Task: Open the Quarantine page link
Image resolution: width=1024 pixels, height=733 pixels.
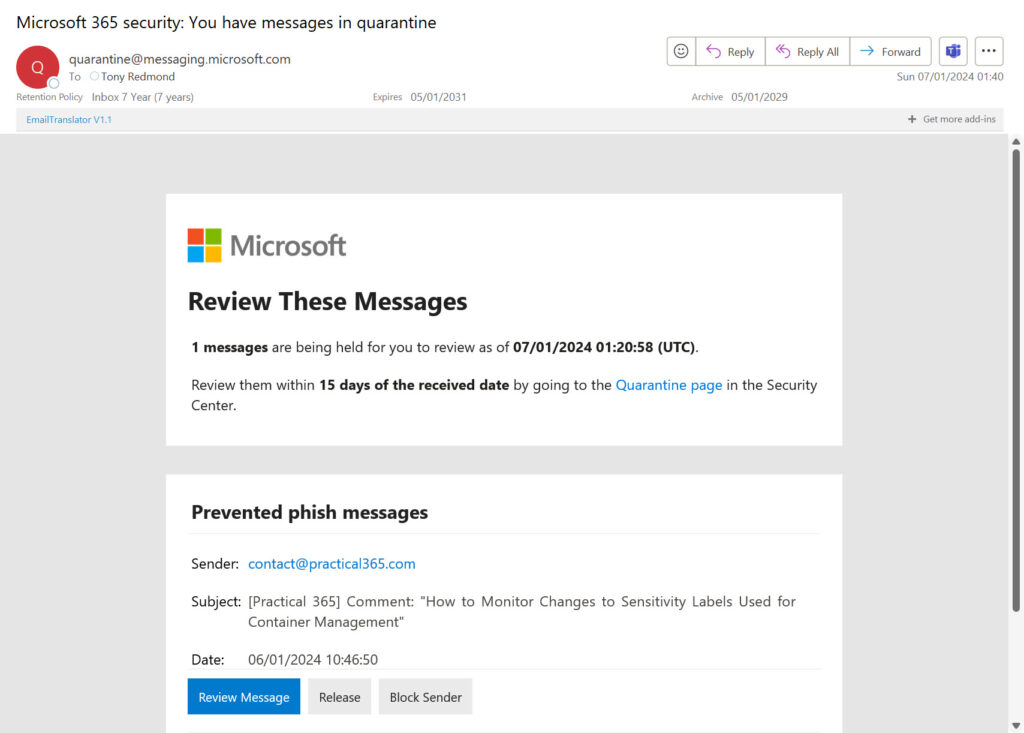Action: (x=669, y=385)
